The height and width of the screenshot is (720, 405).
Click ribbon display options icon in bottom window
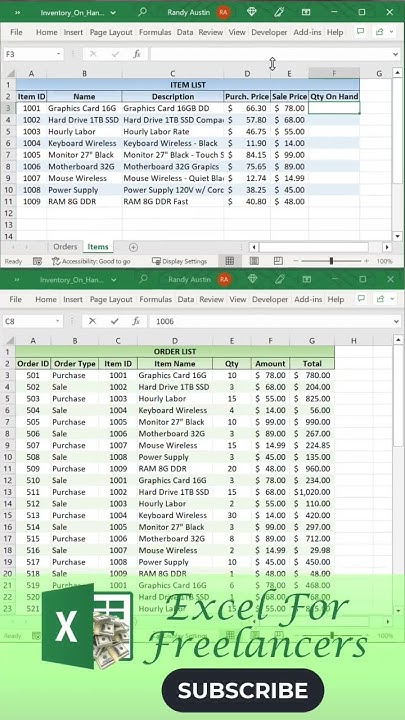(x=307, y=279)
